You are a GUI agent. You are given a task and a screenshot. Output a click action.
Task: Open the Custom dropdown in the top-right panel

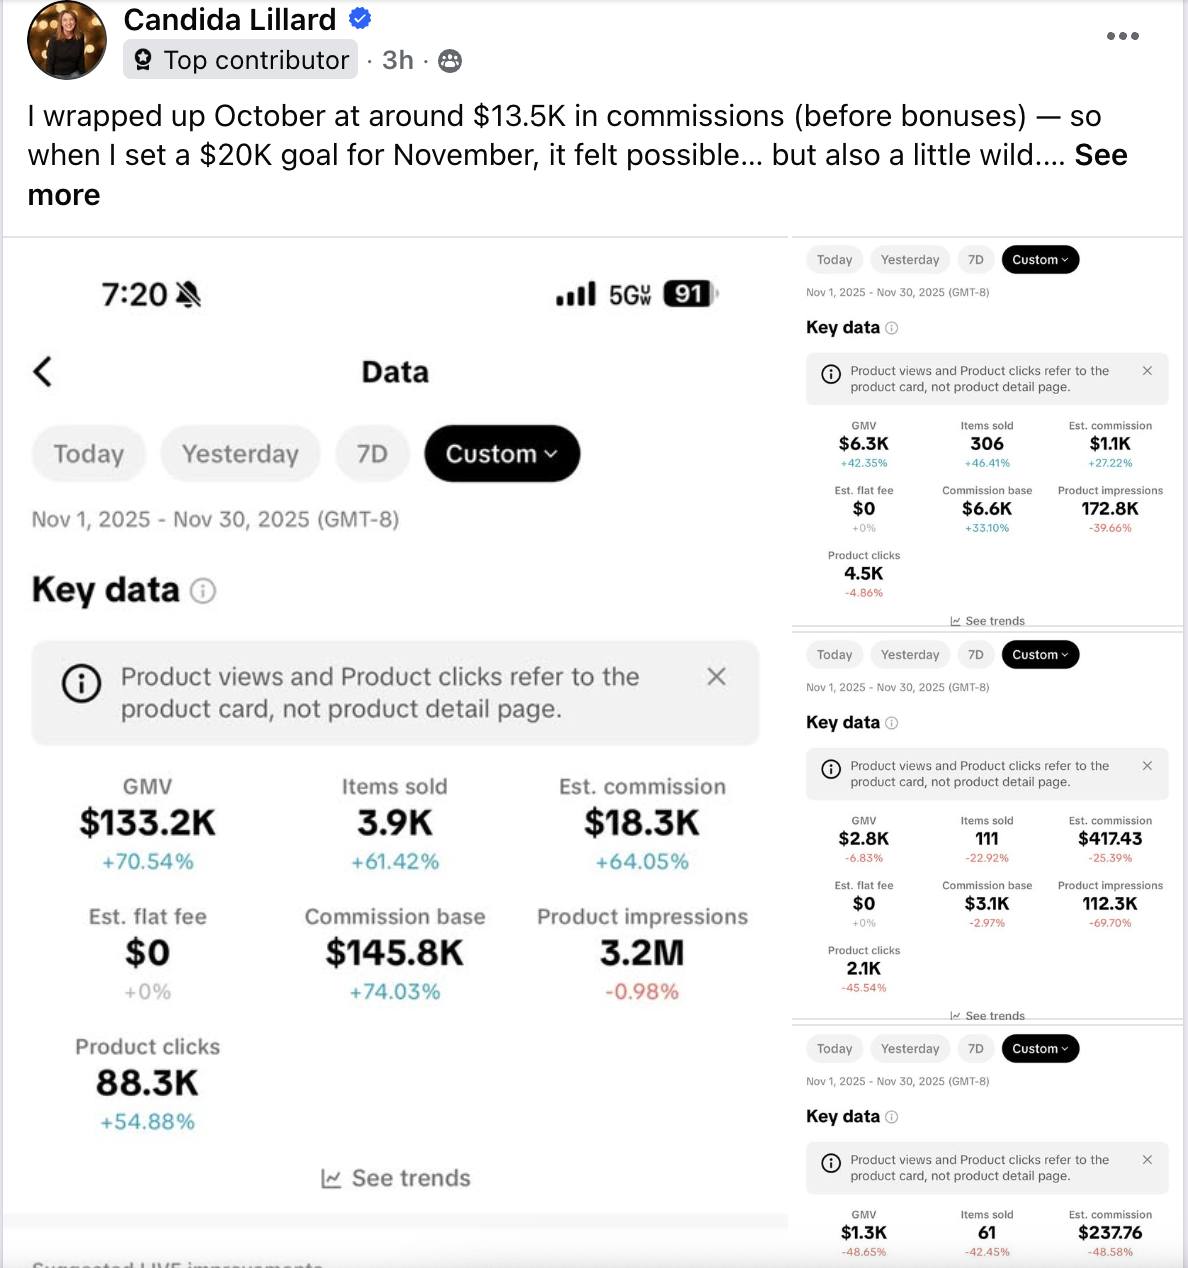click(1040, 259)
